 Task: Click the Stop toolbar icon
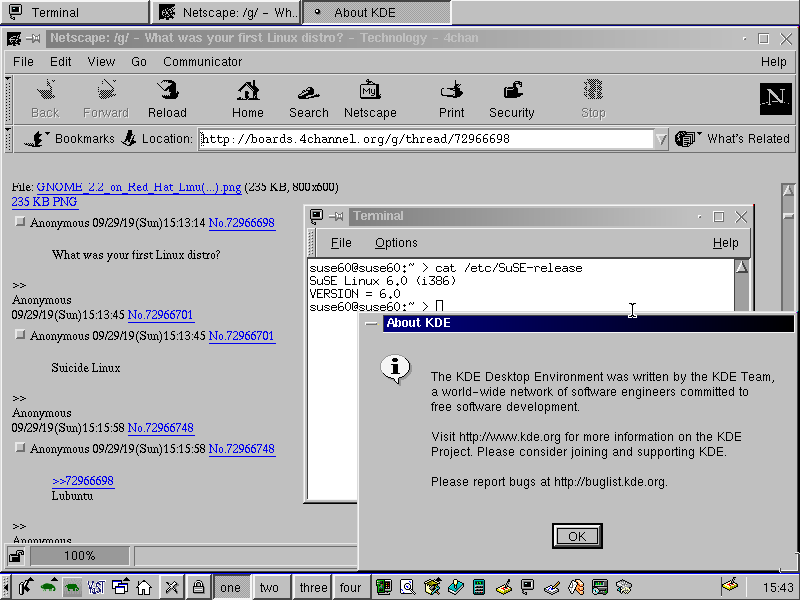pos(593,91)
